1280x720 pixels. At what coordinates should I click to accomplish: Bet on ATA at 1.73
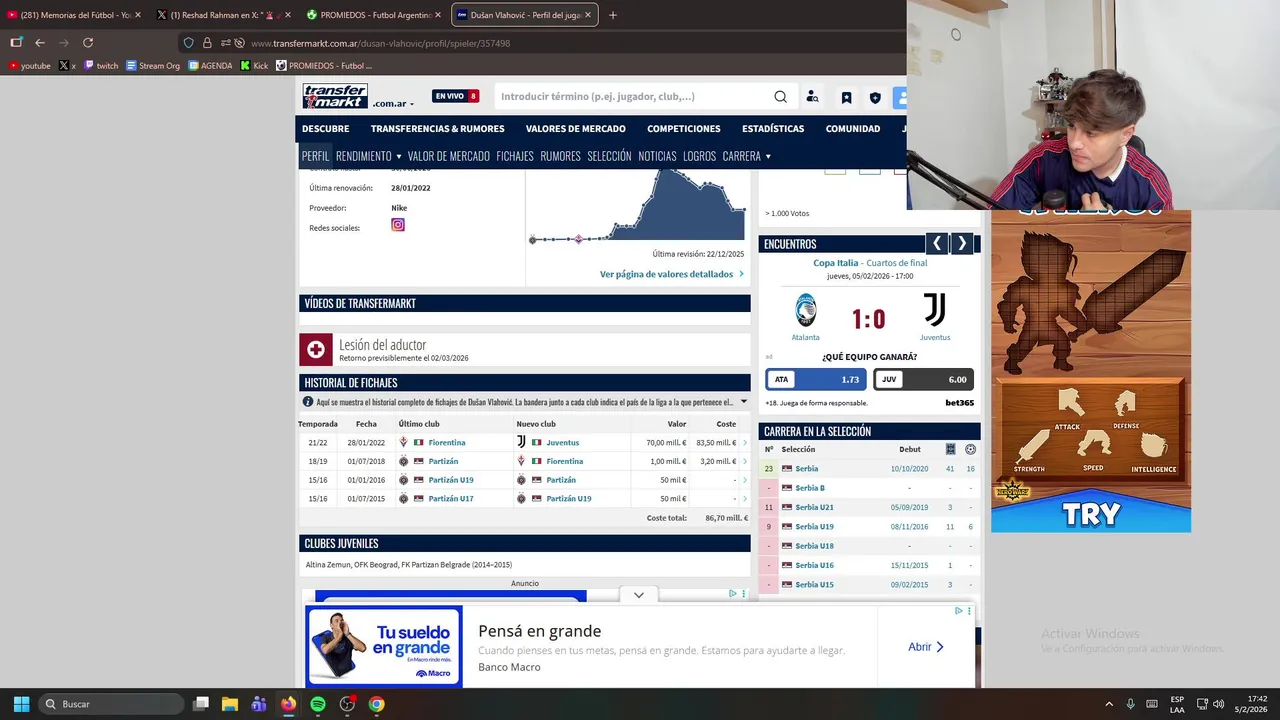pyautogui.click(x=816, y=380)
